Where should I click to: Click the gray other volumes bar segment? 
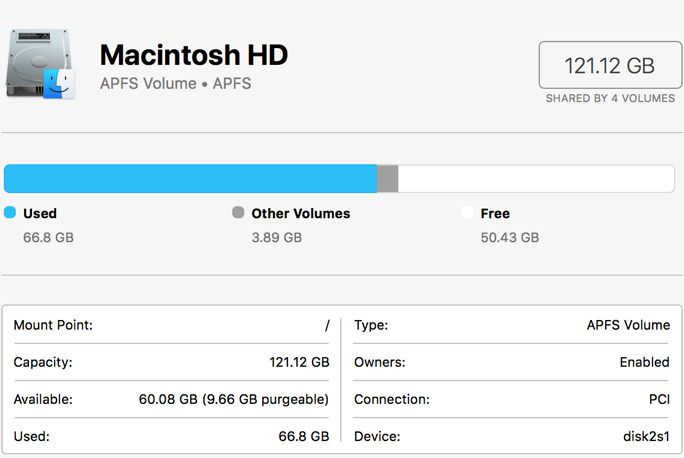pos(388,179)
